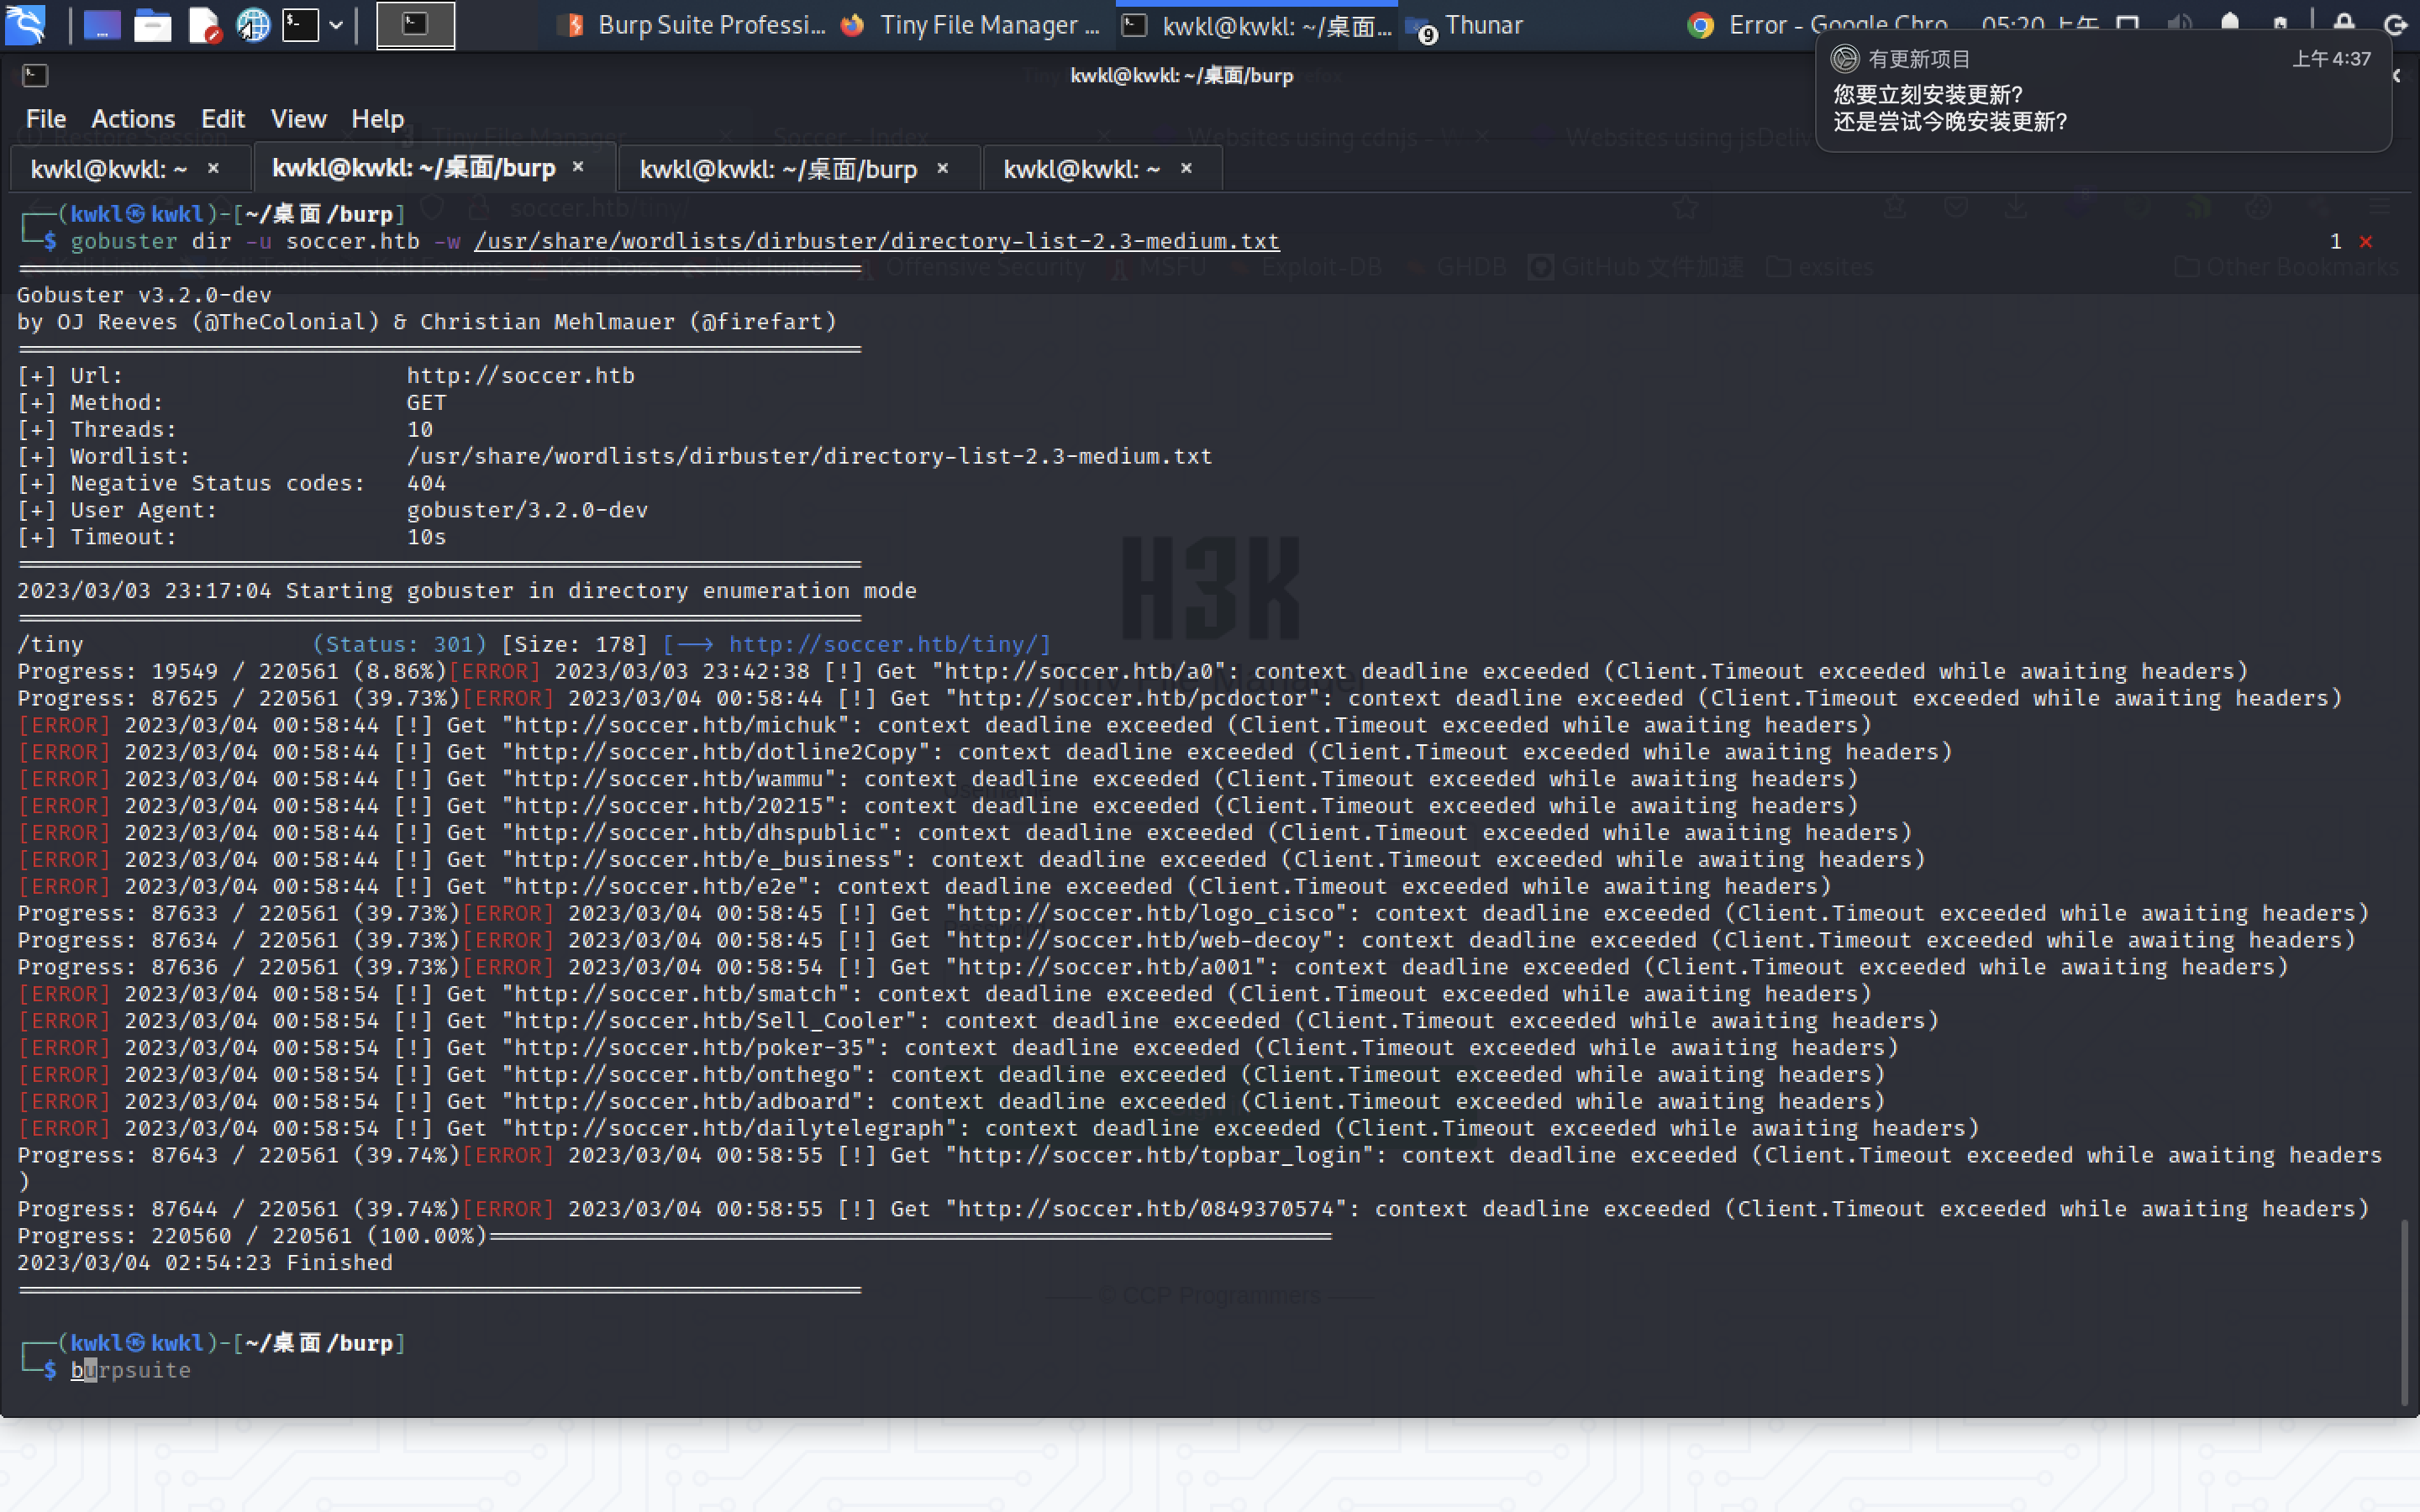This screenshot has width=2420, height=1512.
Task: Open the File menu
Action: 45,119
